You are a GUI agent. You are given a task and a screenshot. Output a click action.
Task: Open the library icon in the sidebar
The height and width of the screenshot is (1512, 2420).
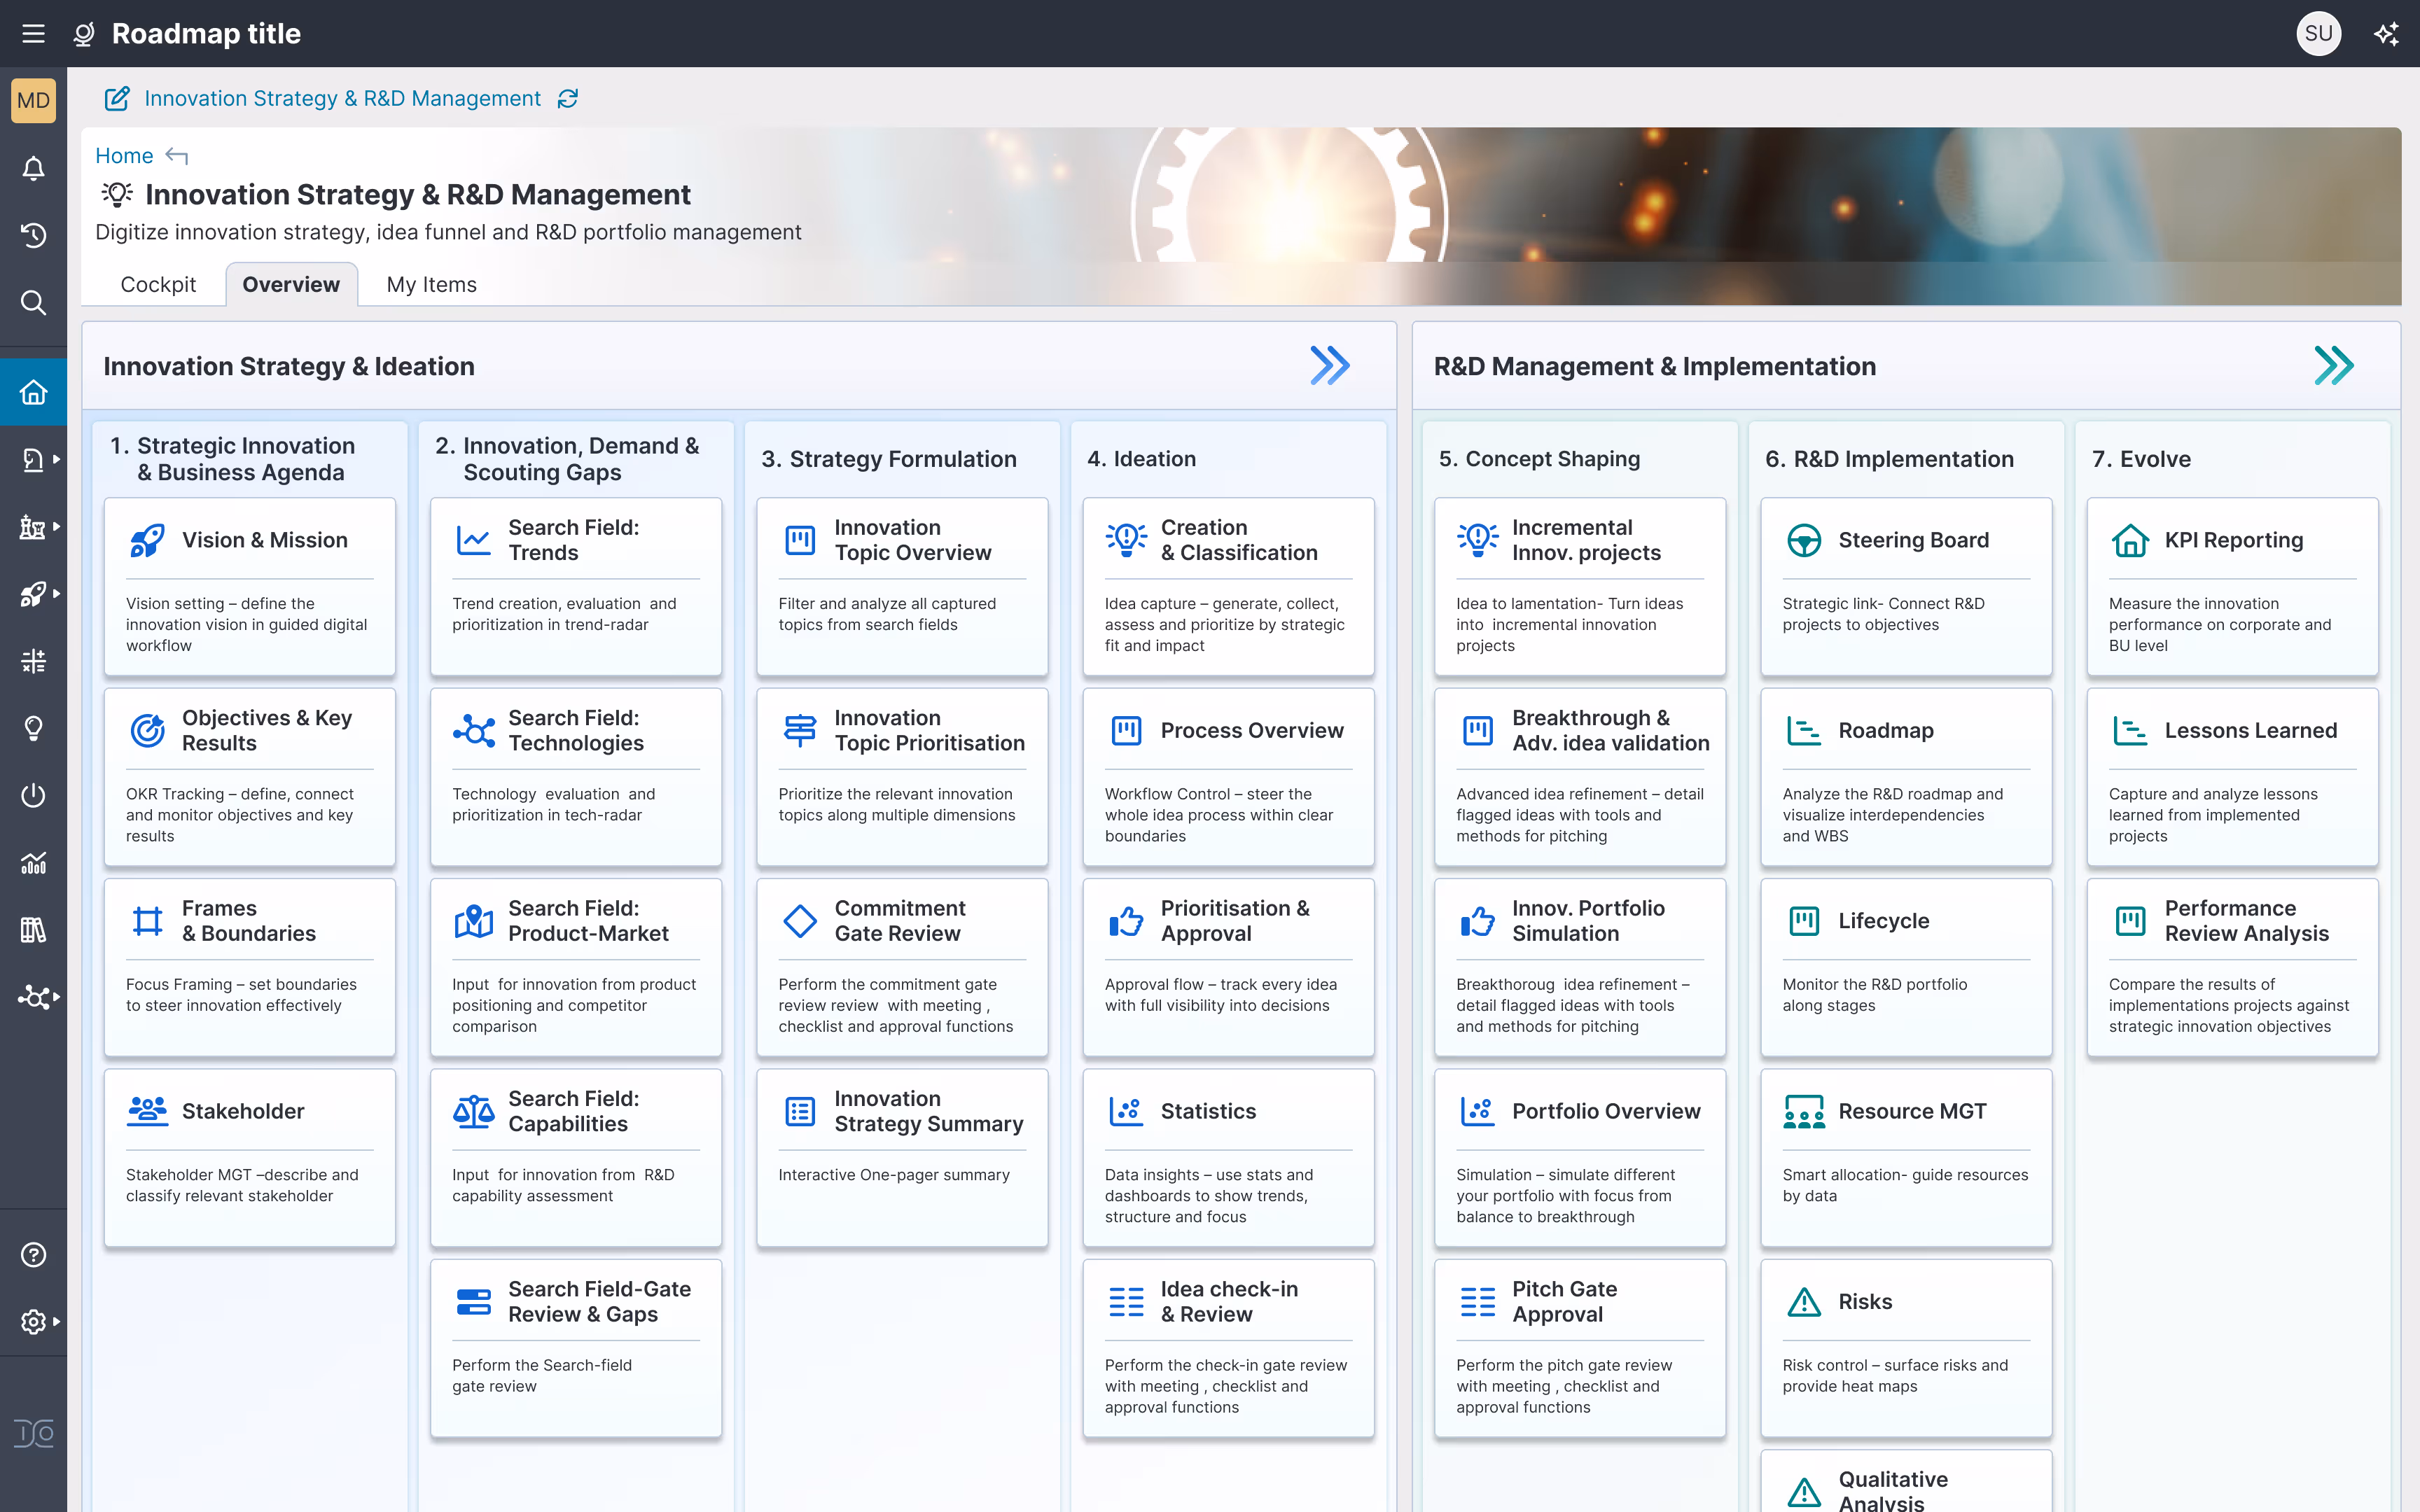(x=33, y=930)
